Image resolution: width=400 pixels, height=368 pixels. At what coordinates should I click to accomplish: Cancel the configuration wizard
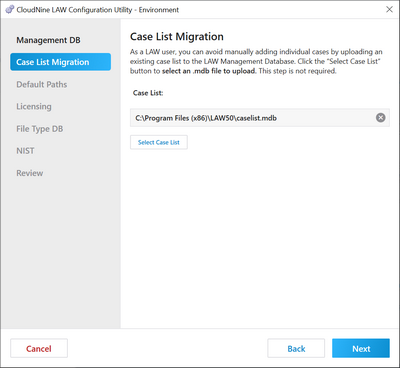click(x=39, y=349)
